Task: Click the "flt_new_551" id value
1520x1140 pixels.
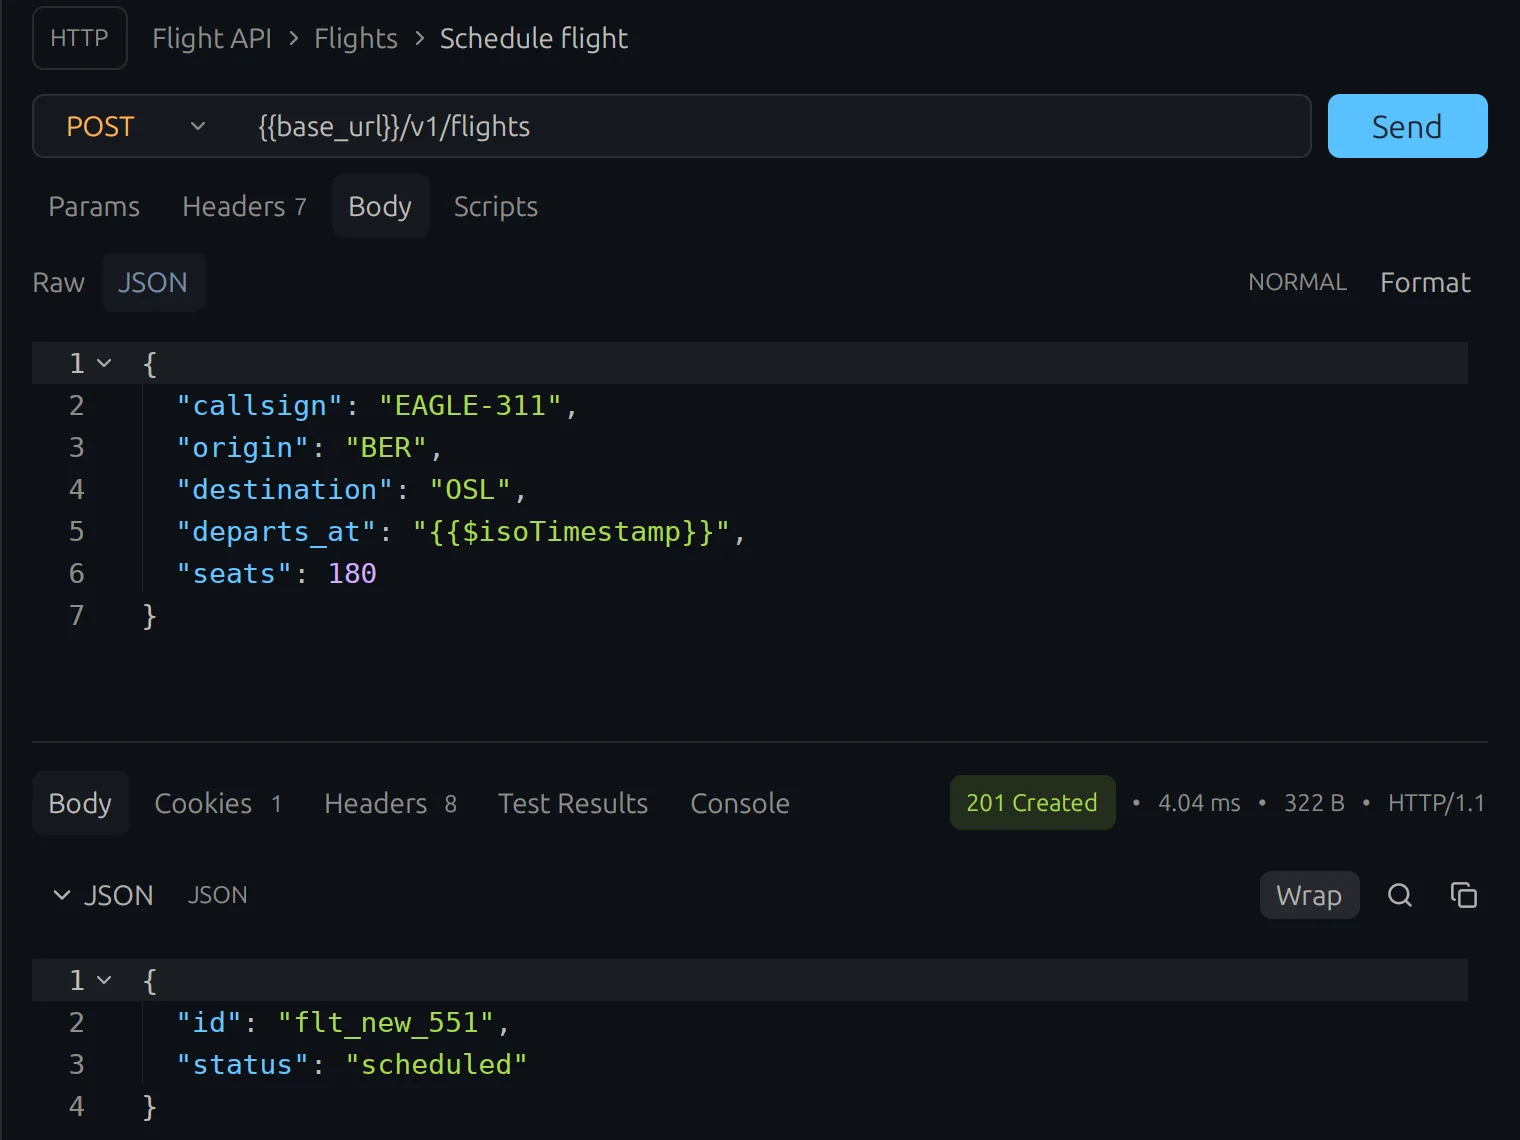Action: coord(386,1022)
